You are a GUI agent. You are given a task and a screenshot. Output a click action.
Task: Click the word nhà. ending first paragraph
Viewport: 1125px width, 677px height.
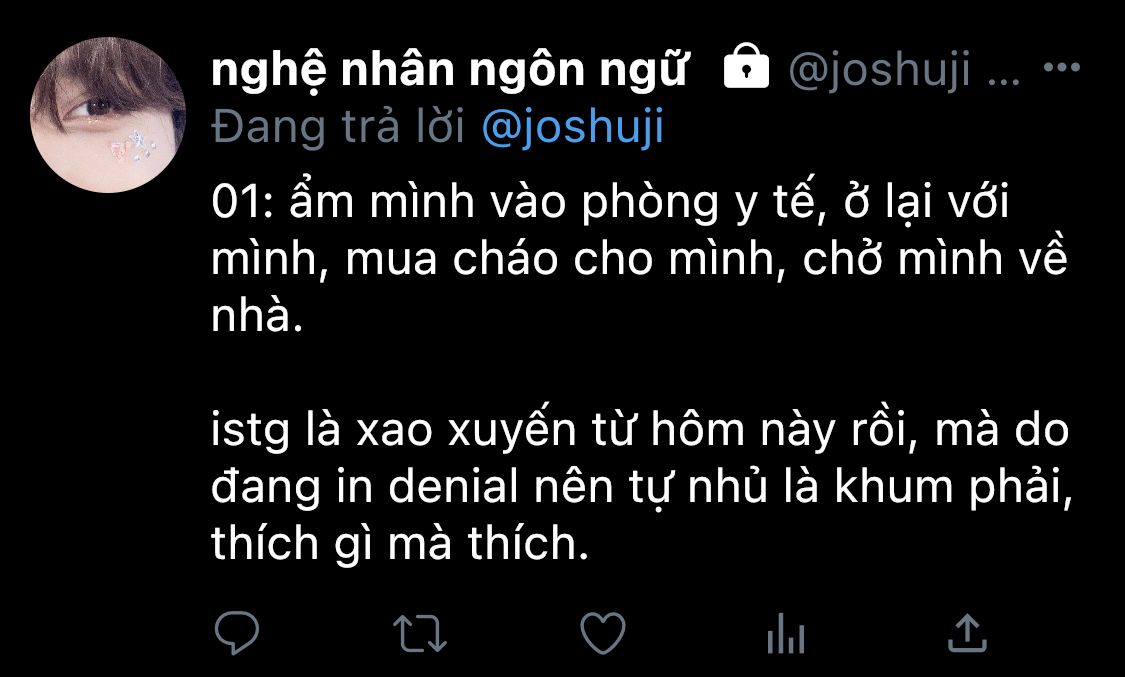[257, 314]
